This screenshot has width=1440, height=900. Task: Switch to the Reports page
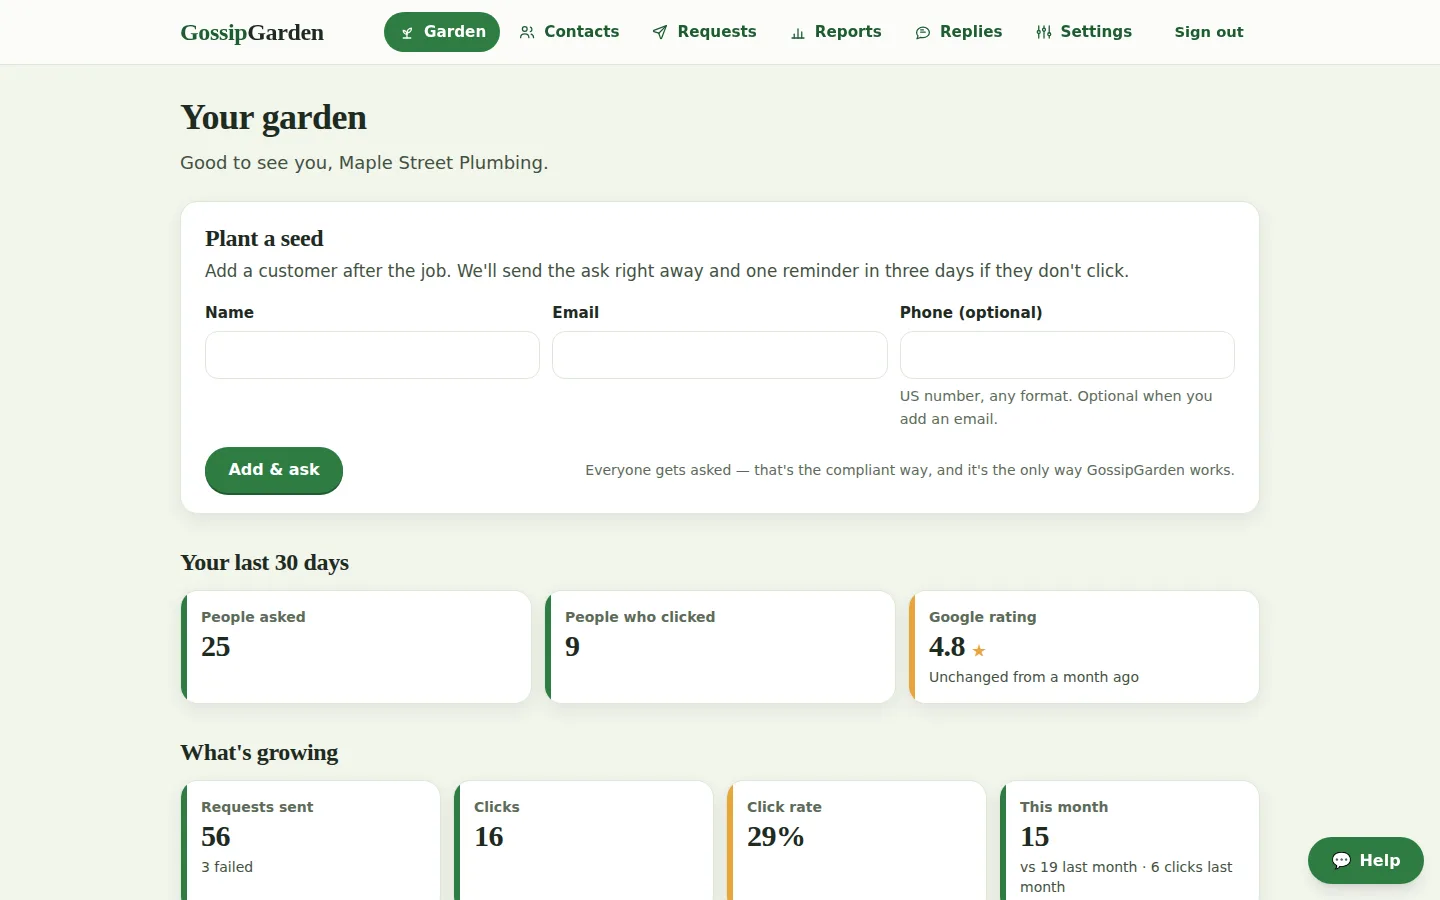(x=836, y=32)
